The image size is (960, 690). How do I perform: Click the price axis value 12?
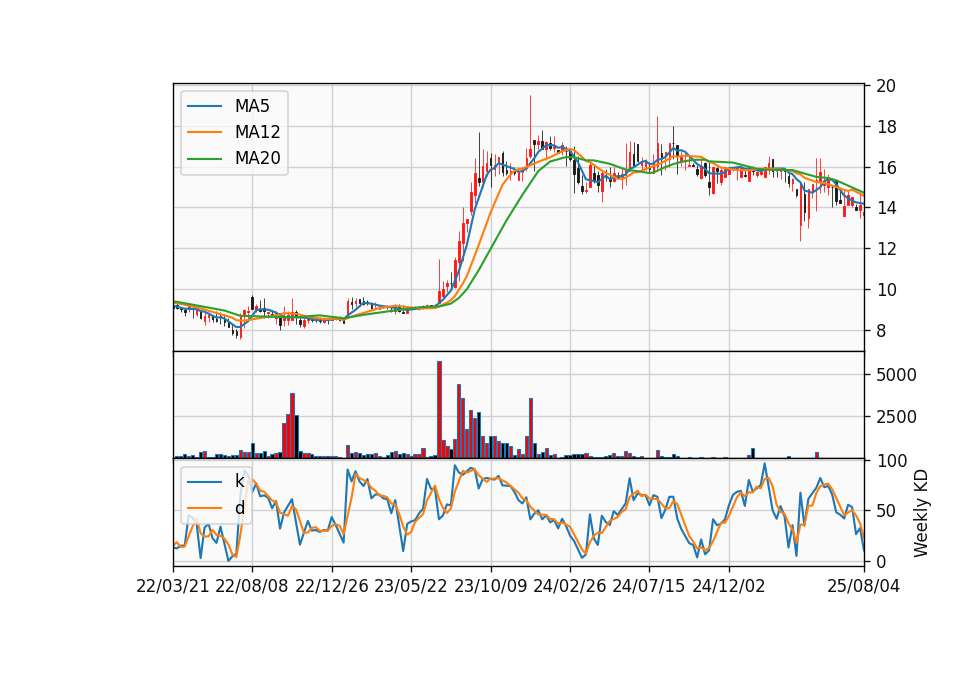[886, 249]
